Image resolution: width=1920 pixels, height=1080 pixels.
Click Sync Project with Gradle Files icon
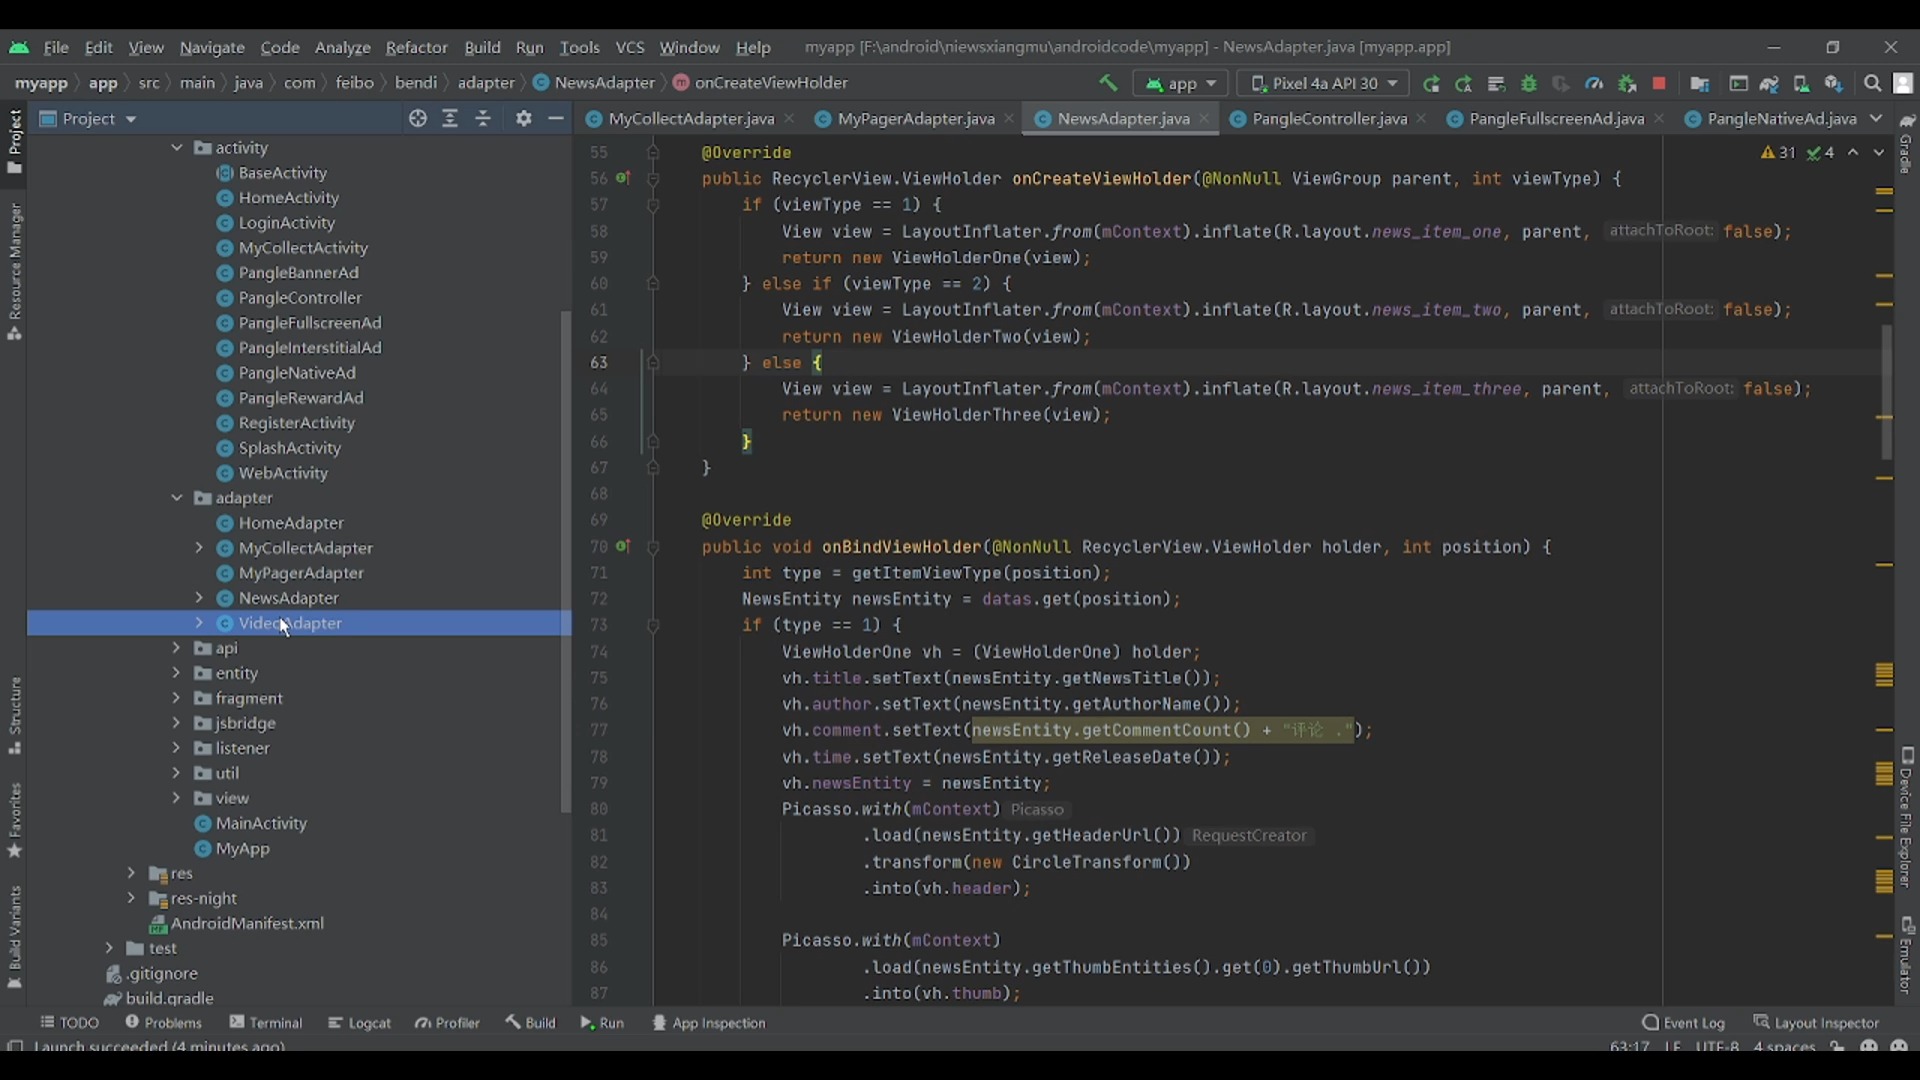(1769, 84)
